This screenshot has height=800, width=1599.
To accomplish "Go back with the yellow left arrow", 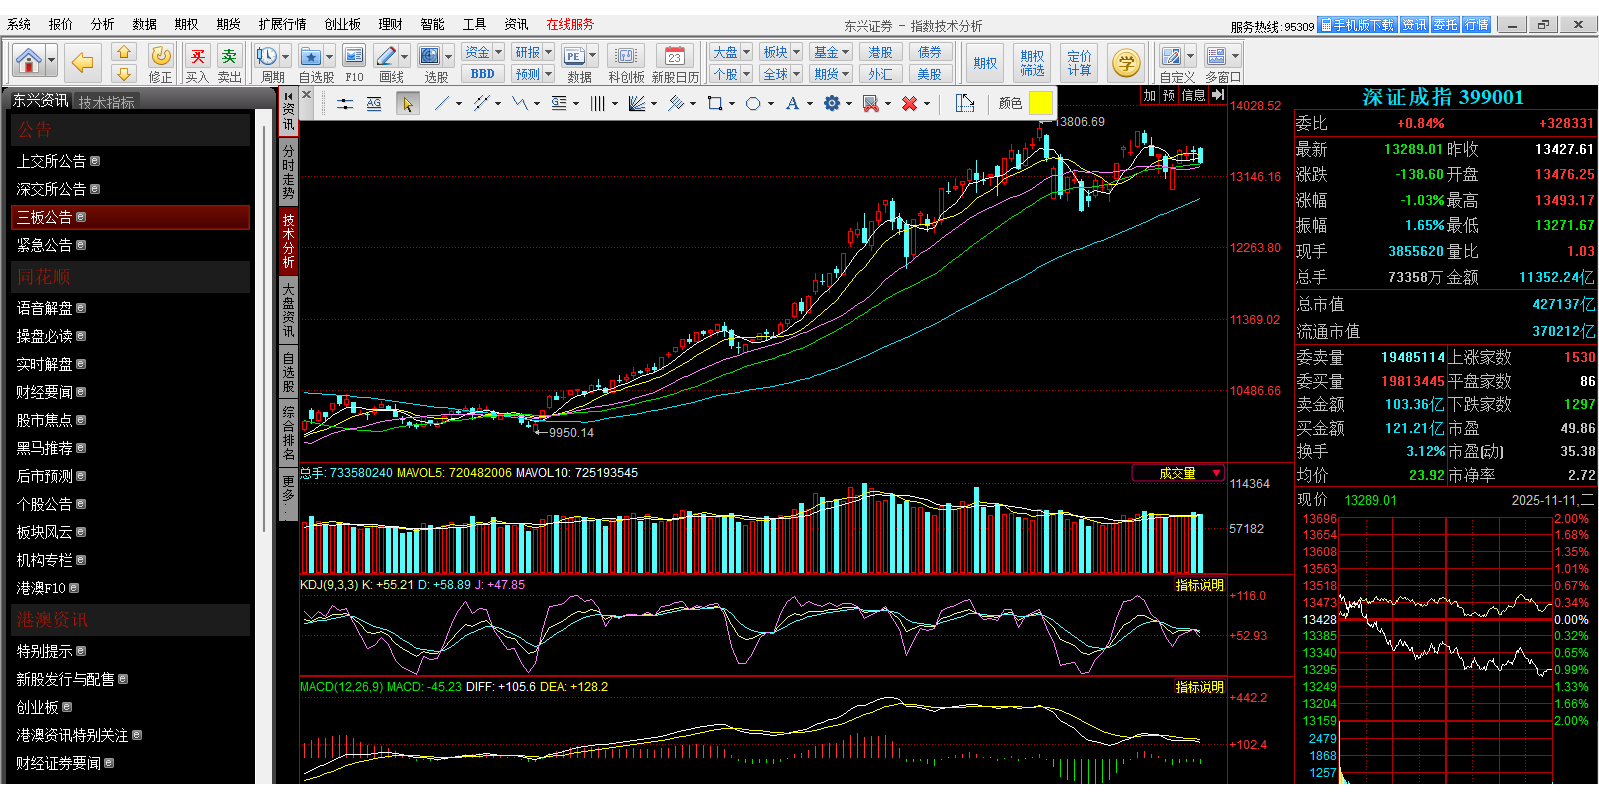I will 82,63.
